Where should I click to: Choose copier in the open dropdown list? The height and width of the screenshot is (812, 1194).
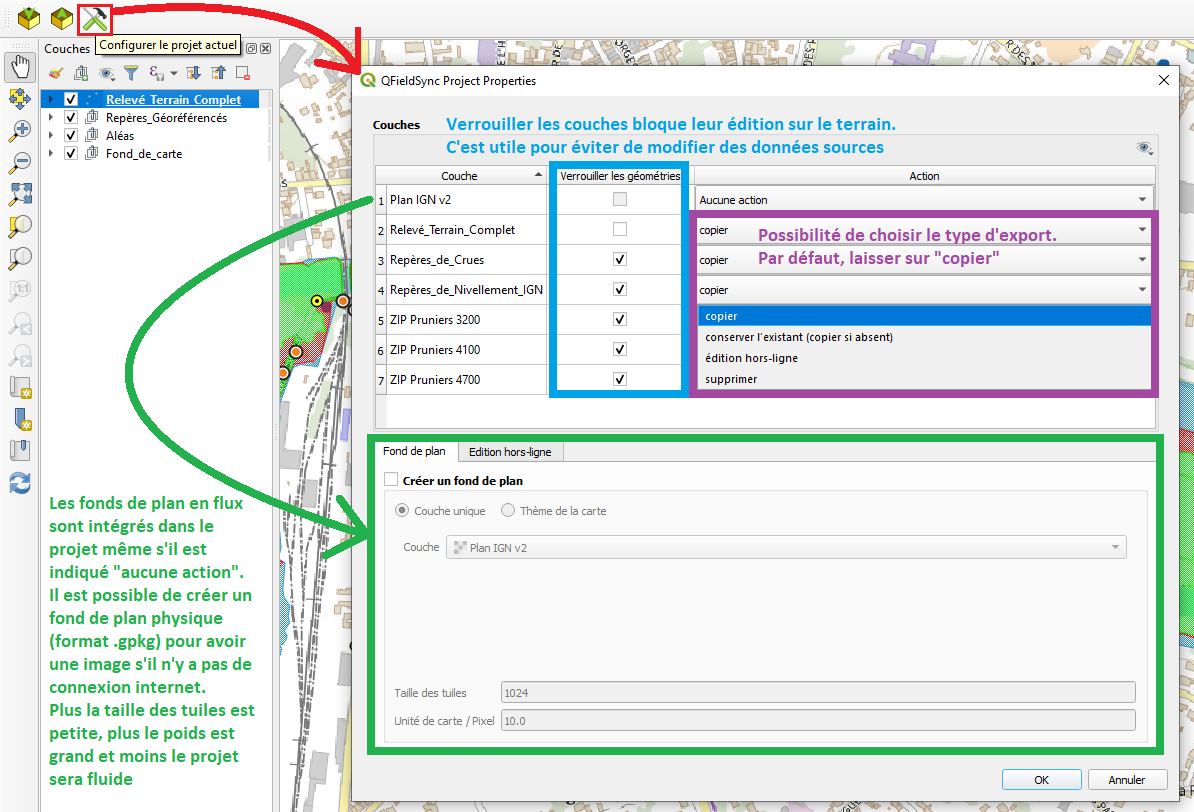[924, 316]
